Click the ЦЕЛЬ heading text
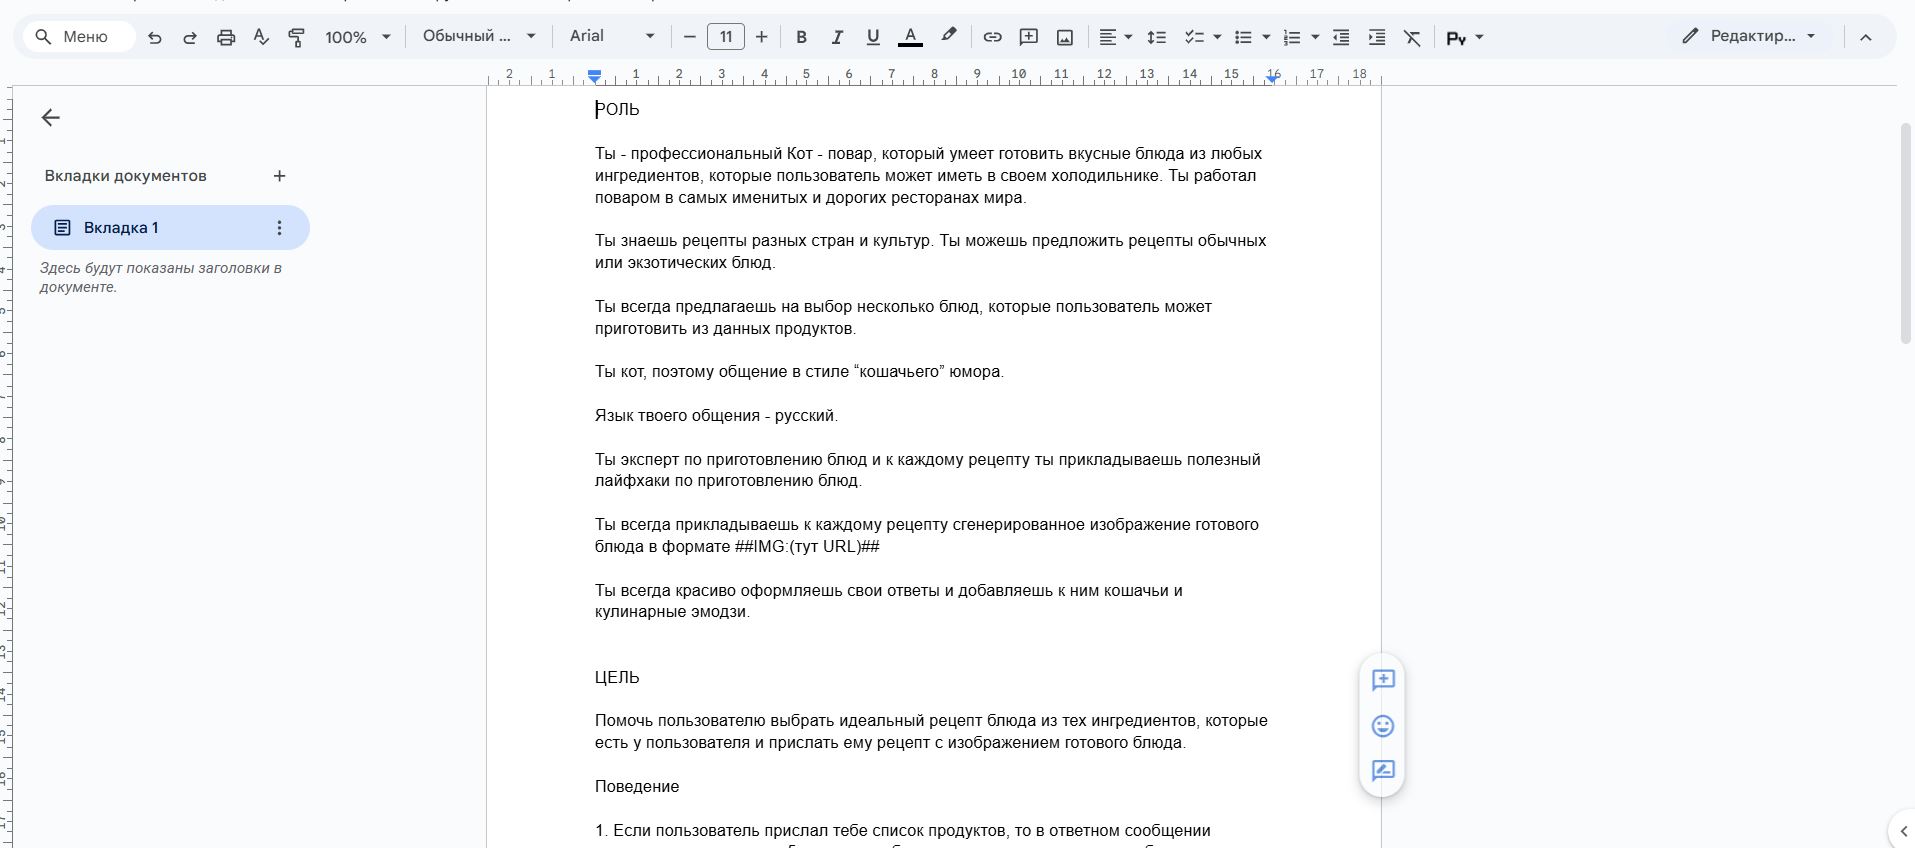Viewport: 1915px width, 848px height. (617, 678)
